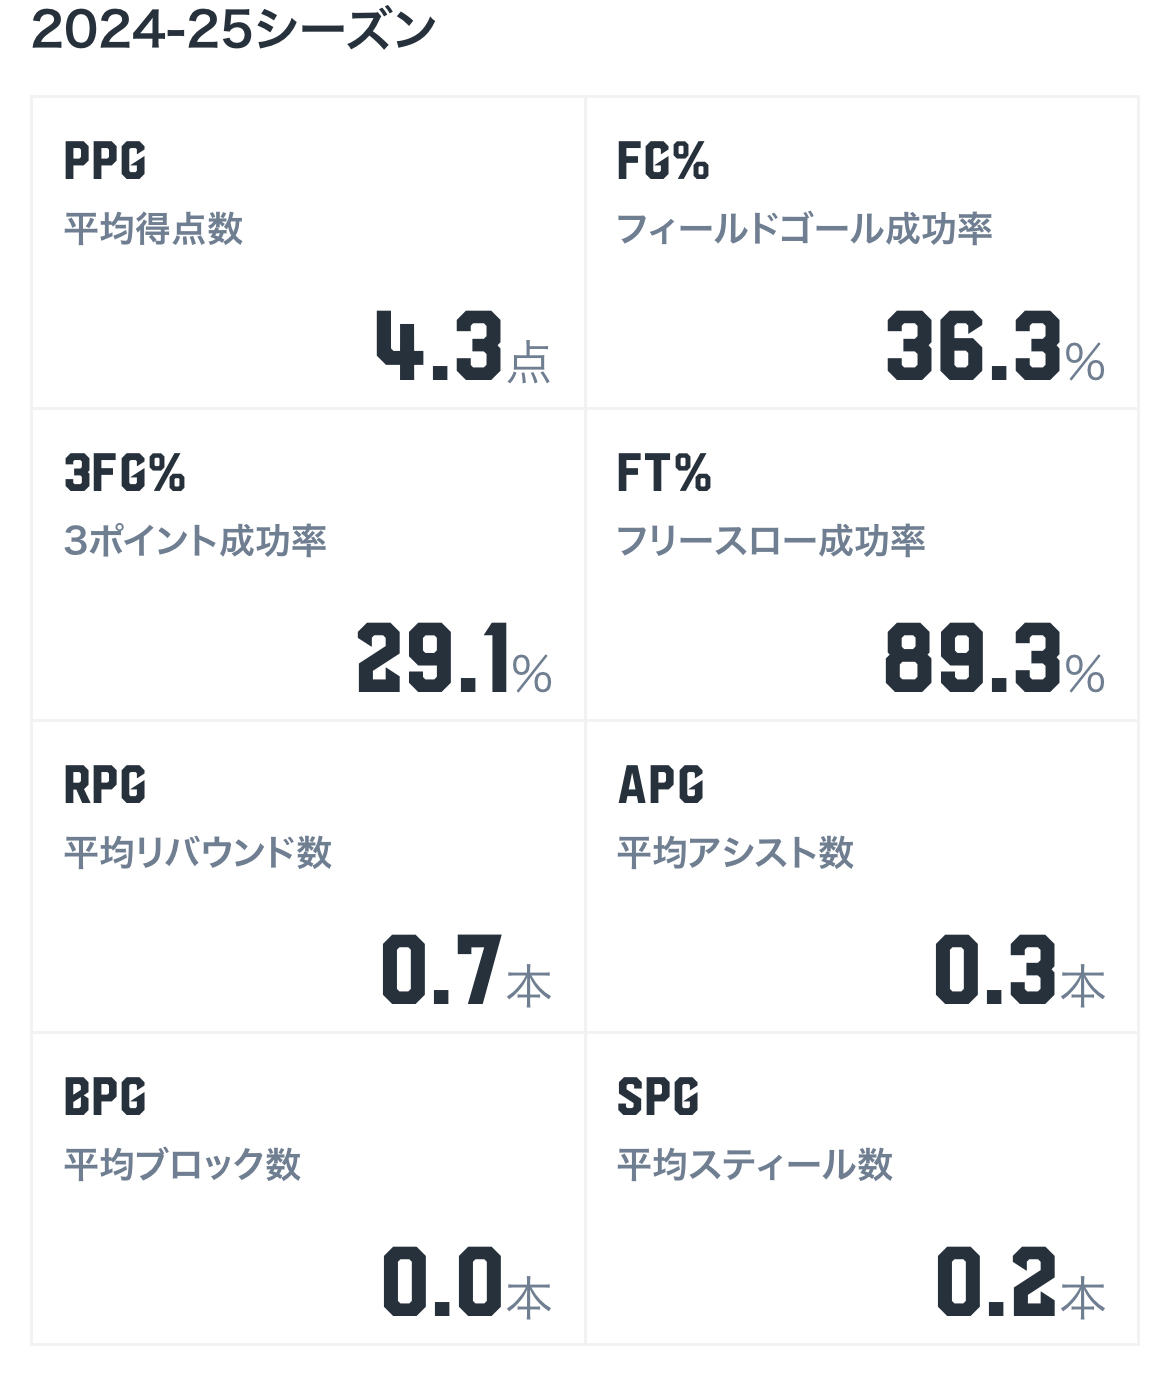Viewport: 1170px width, 1388px height.
Task: Open the BPG blocks card
Action: point(308,1189)
